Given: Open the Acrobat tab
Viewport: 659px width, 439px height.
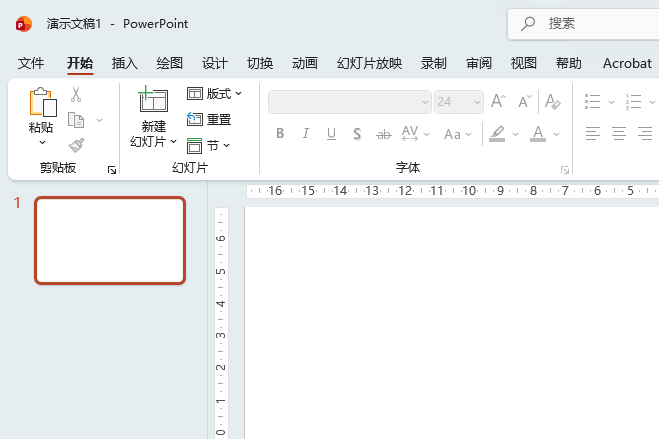Looking at the screenshot, I should (x=627, y=63).
